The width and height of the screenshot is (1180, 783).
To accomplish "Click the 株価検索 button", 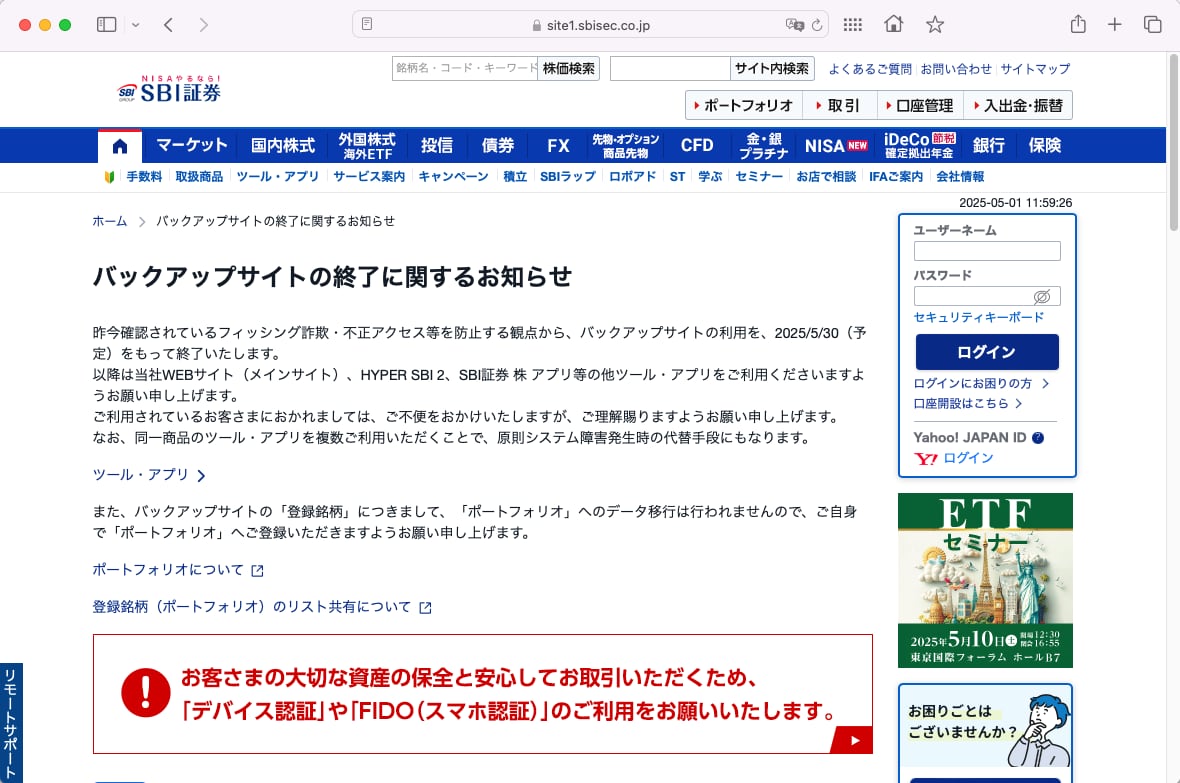I will click(568, 69).
